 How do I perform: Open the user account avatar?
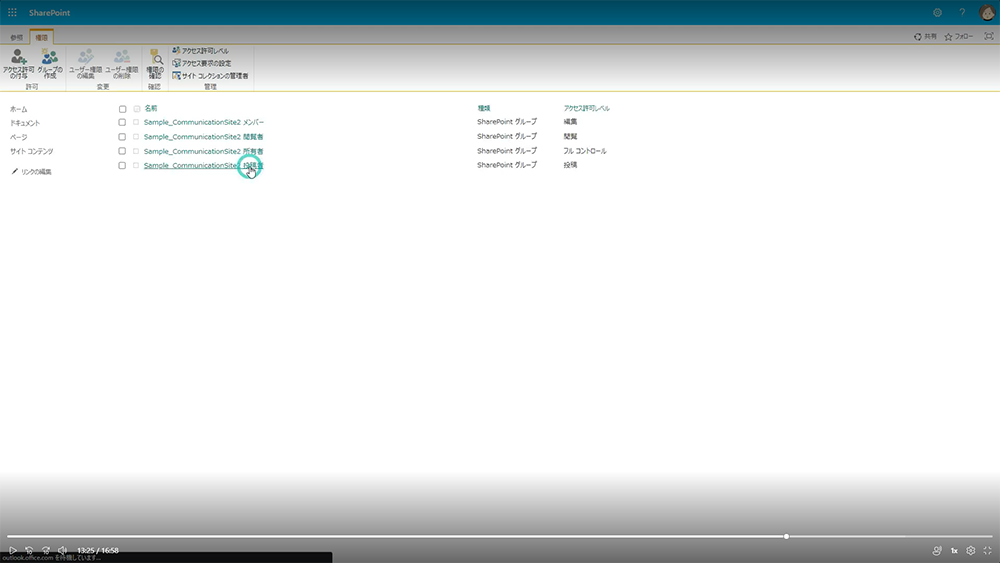(987, 13)
